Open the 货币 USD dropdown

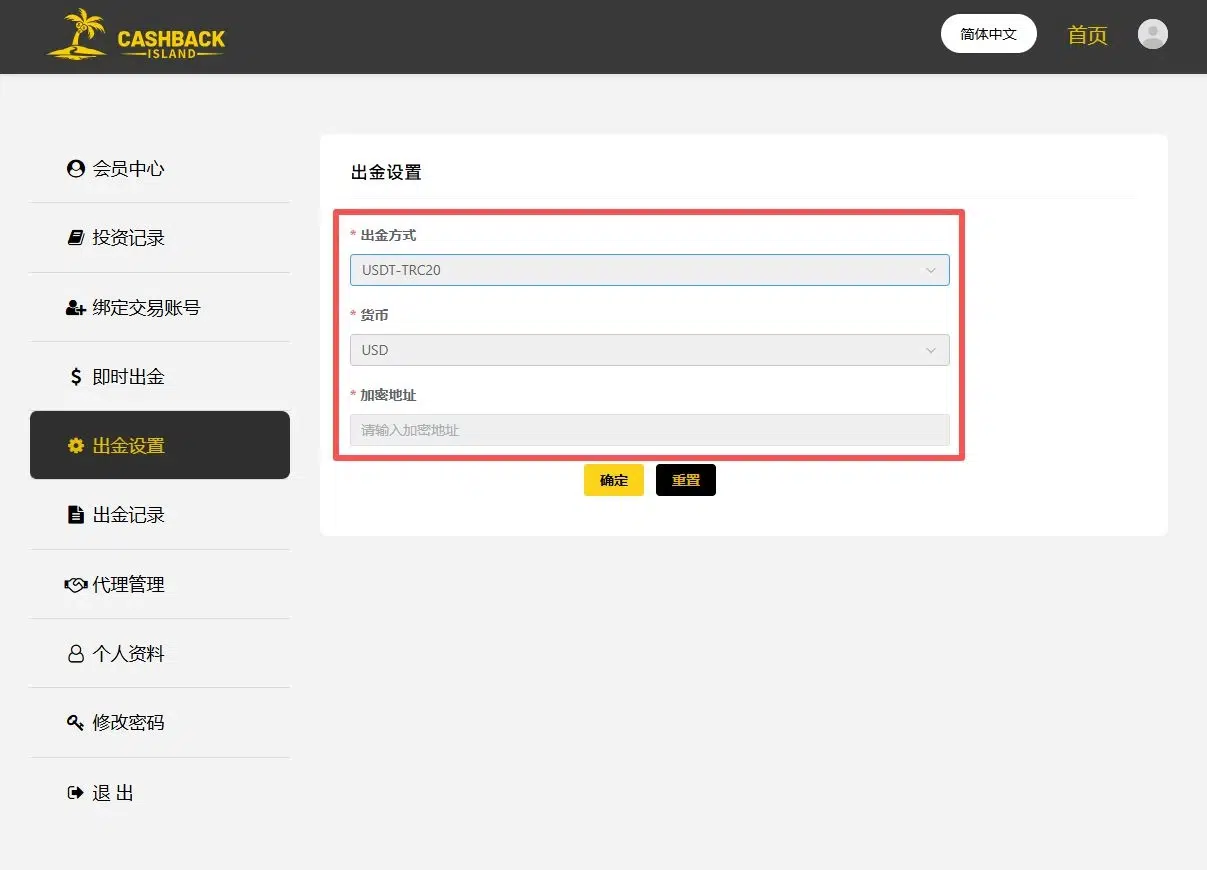(x=649, y=350)
